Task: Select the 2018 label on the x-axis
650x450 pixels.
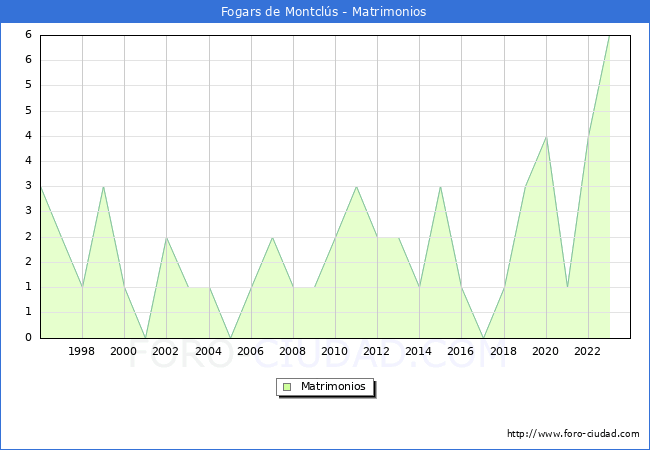Action: (503, 351)
